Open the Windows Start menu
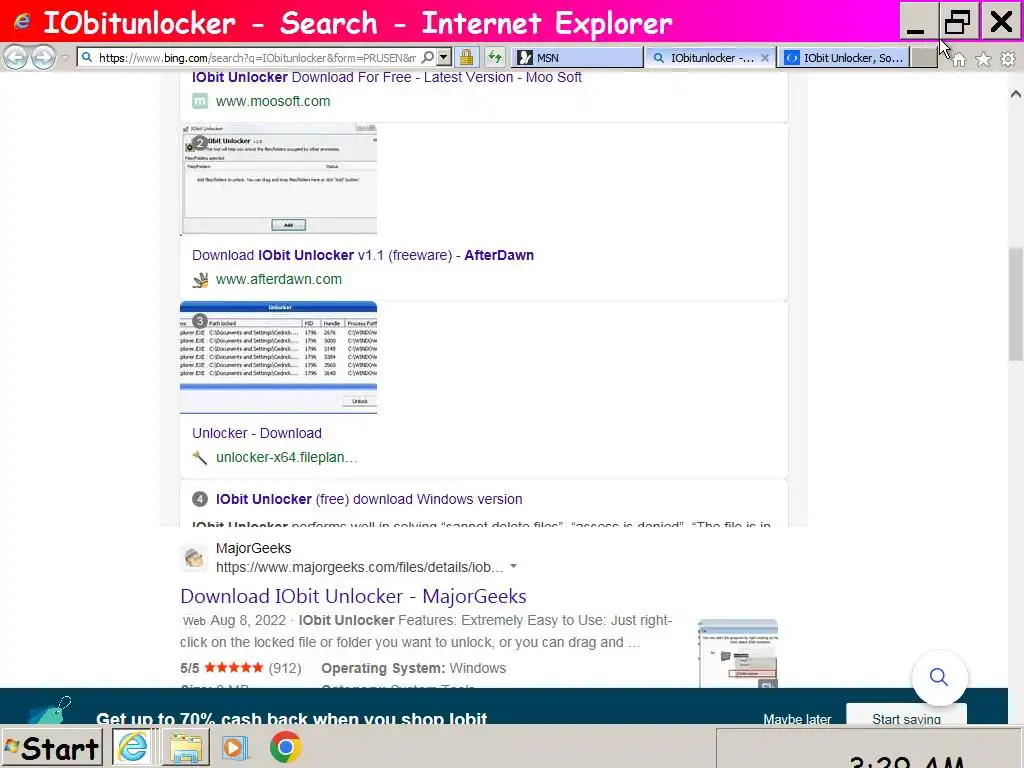1024x768 pixels. point(52,748)
